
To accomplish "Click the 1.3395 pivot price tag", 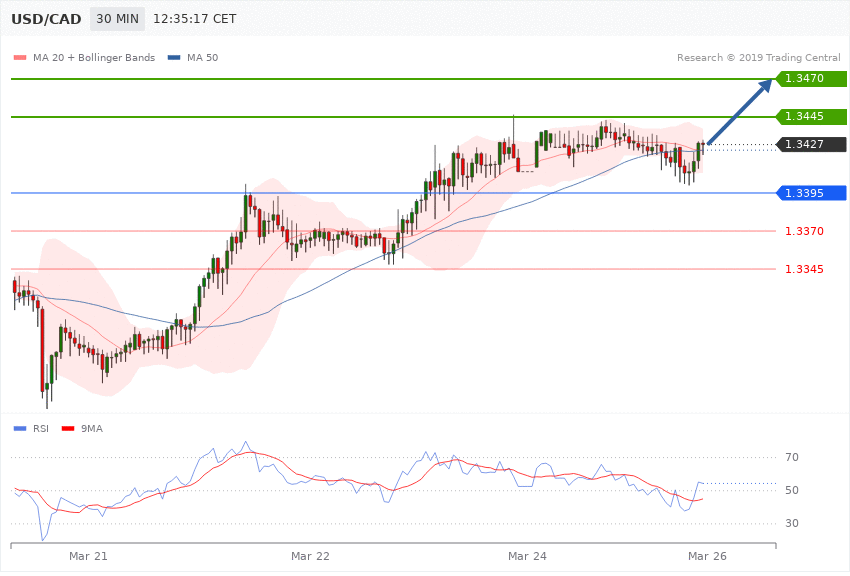I will tap(811, 193).
